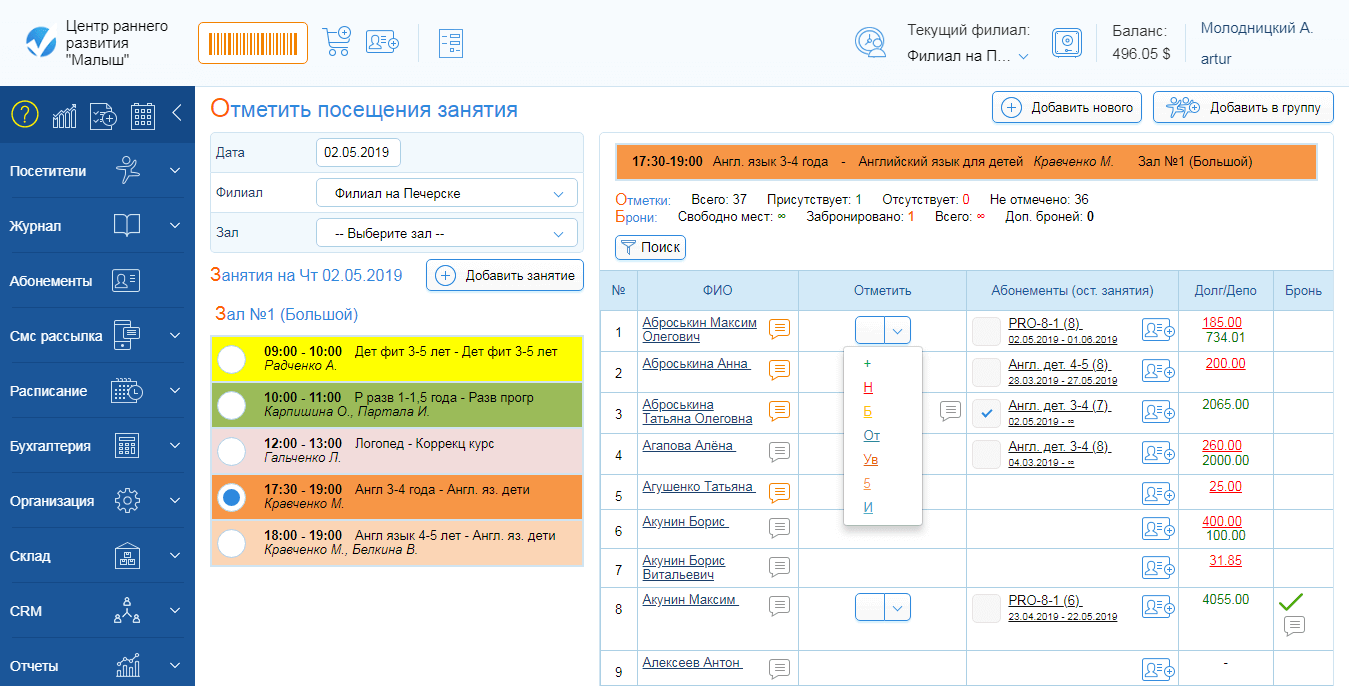The height and width of the screenshot is (686, 1349).
Task: Open the shopping cart add icon
Action: [x=336, y=42]
